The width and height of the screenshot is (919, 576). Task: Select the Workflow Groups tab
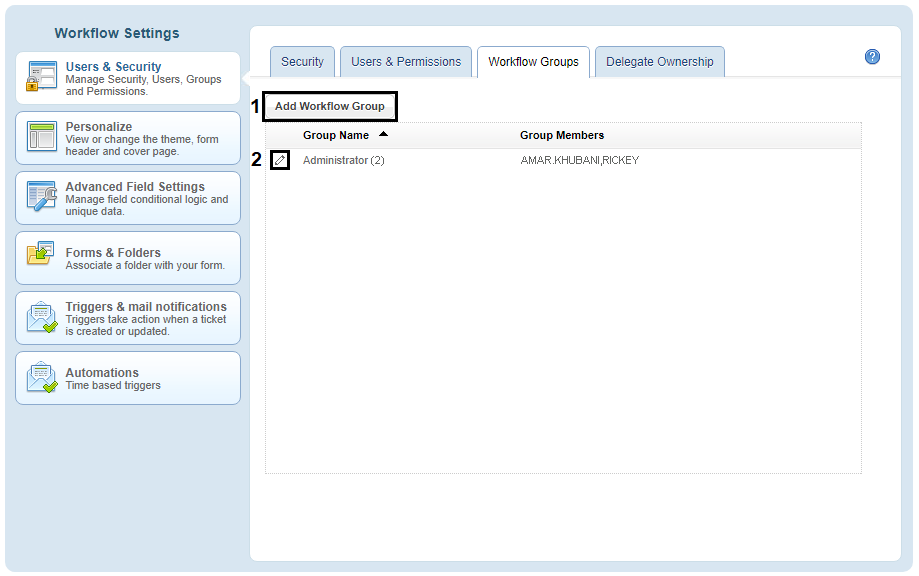[533, 62]
